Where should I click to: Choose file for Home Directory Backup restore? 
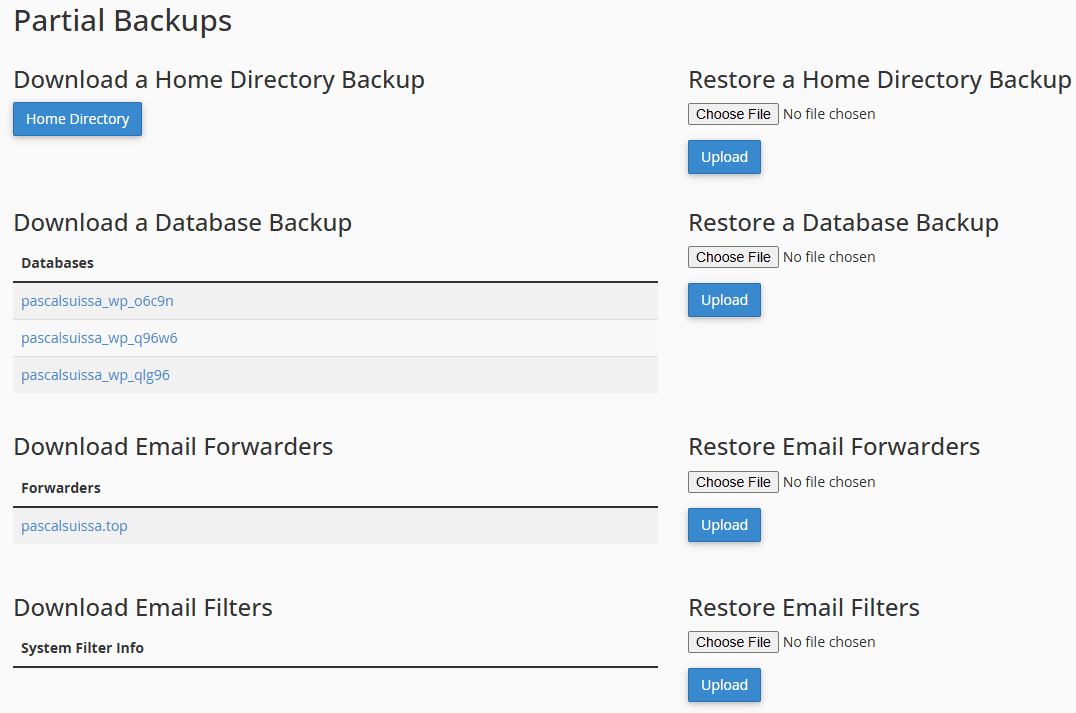click(733, 114)
